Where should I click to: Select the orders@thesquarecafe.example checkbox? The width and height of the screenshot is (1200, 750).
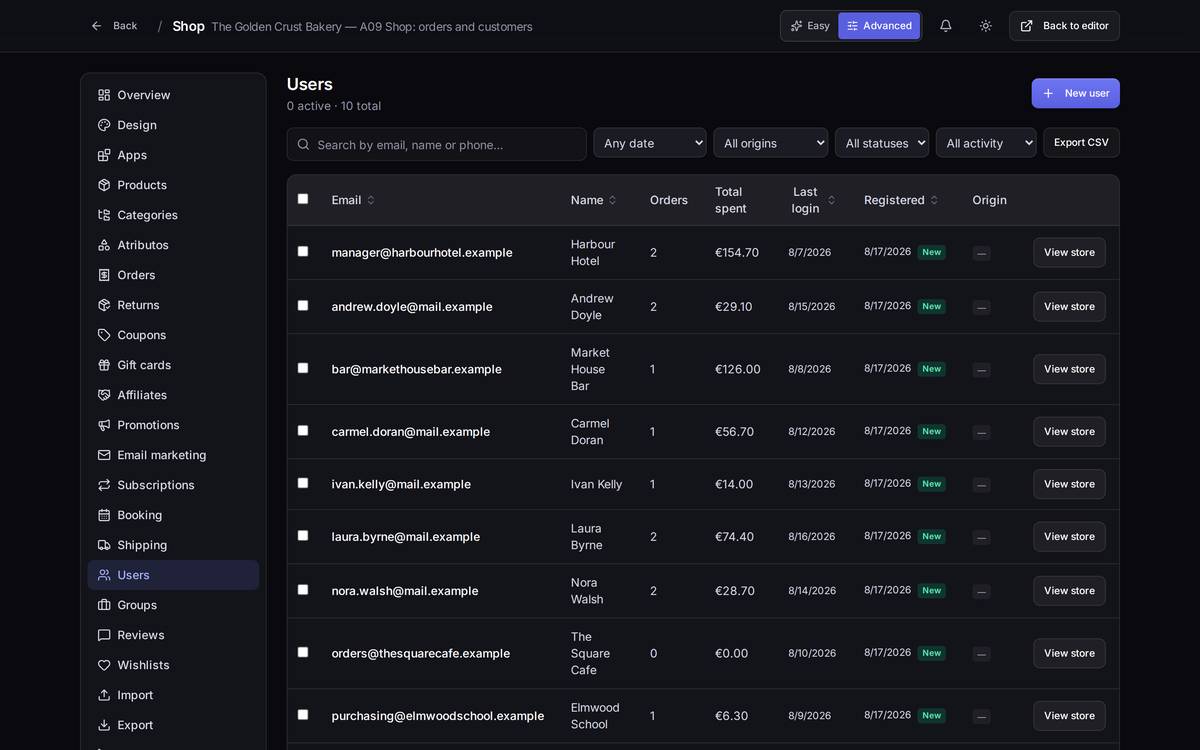tap(303, 652)
